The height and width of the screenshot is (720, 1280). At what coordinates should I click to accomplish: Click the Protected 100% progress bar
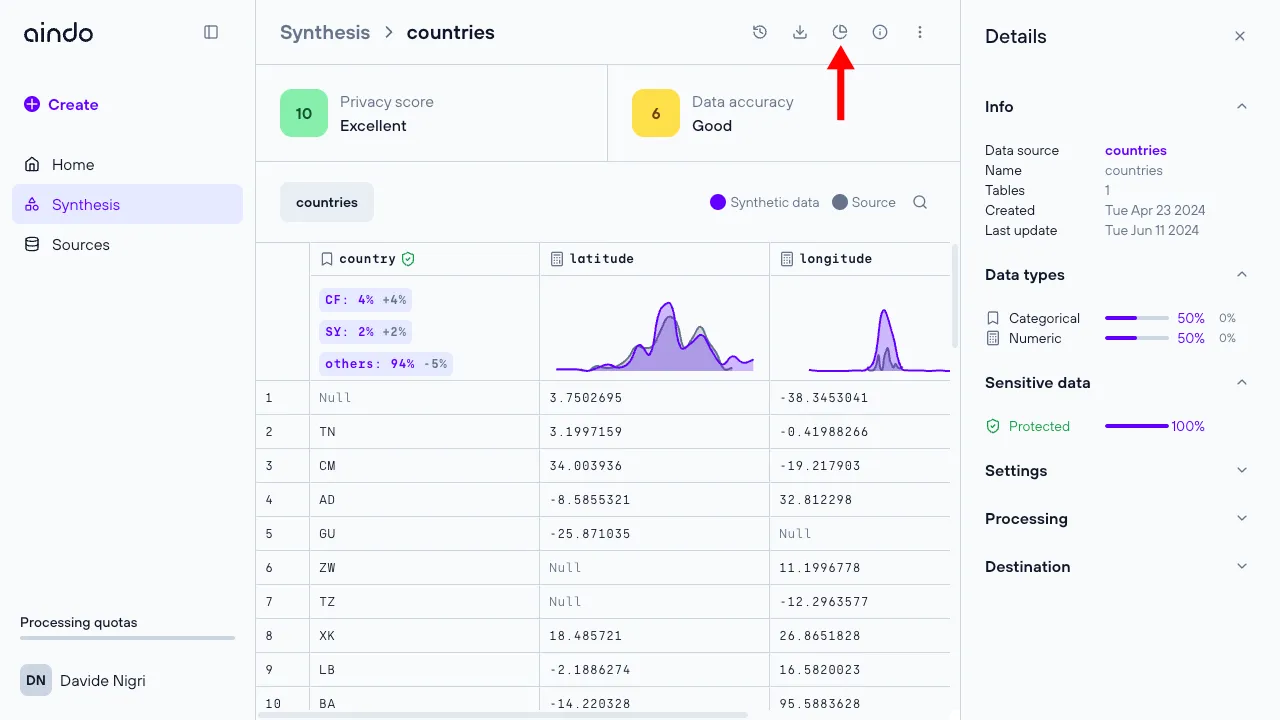(x=1137, y=426)
